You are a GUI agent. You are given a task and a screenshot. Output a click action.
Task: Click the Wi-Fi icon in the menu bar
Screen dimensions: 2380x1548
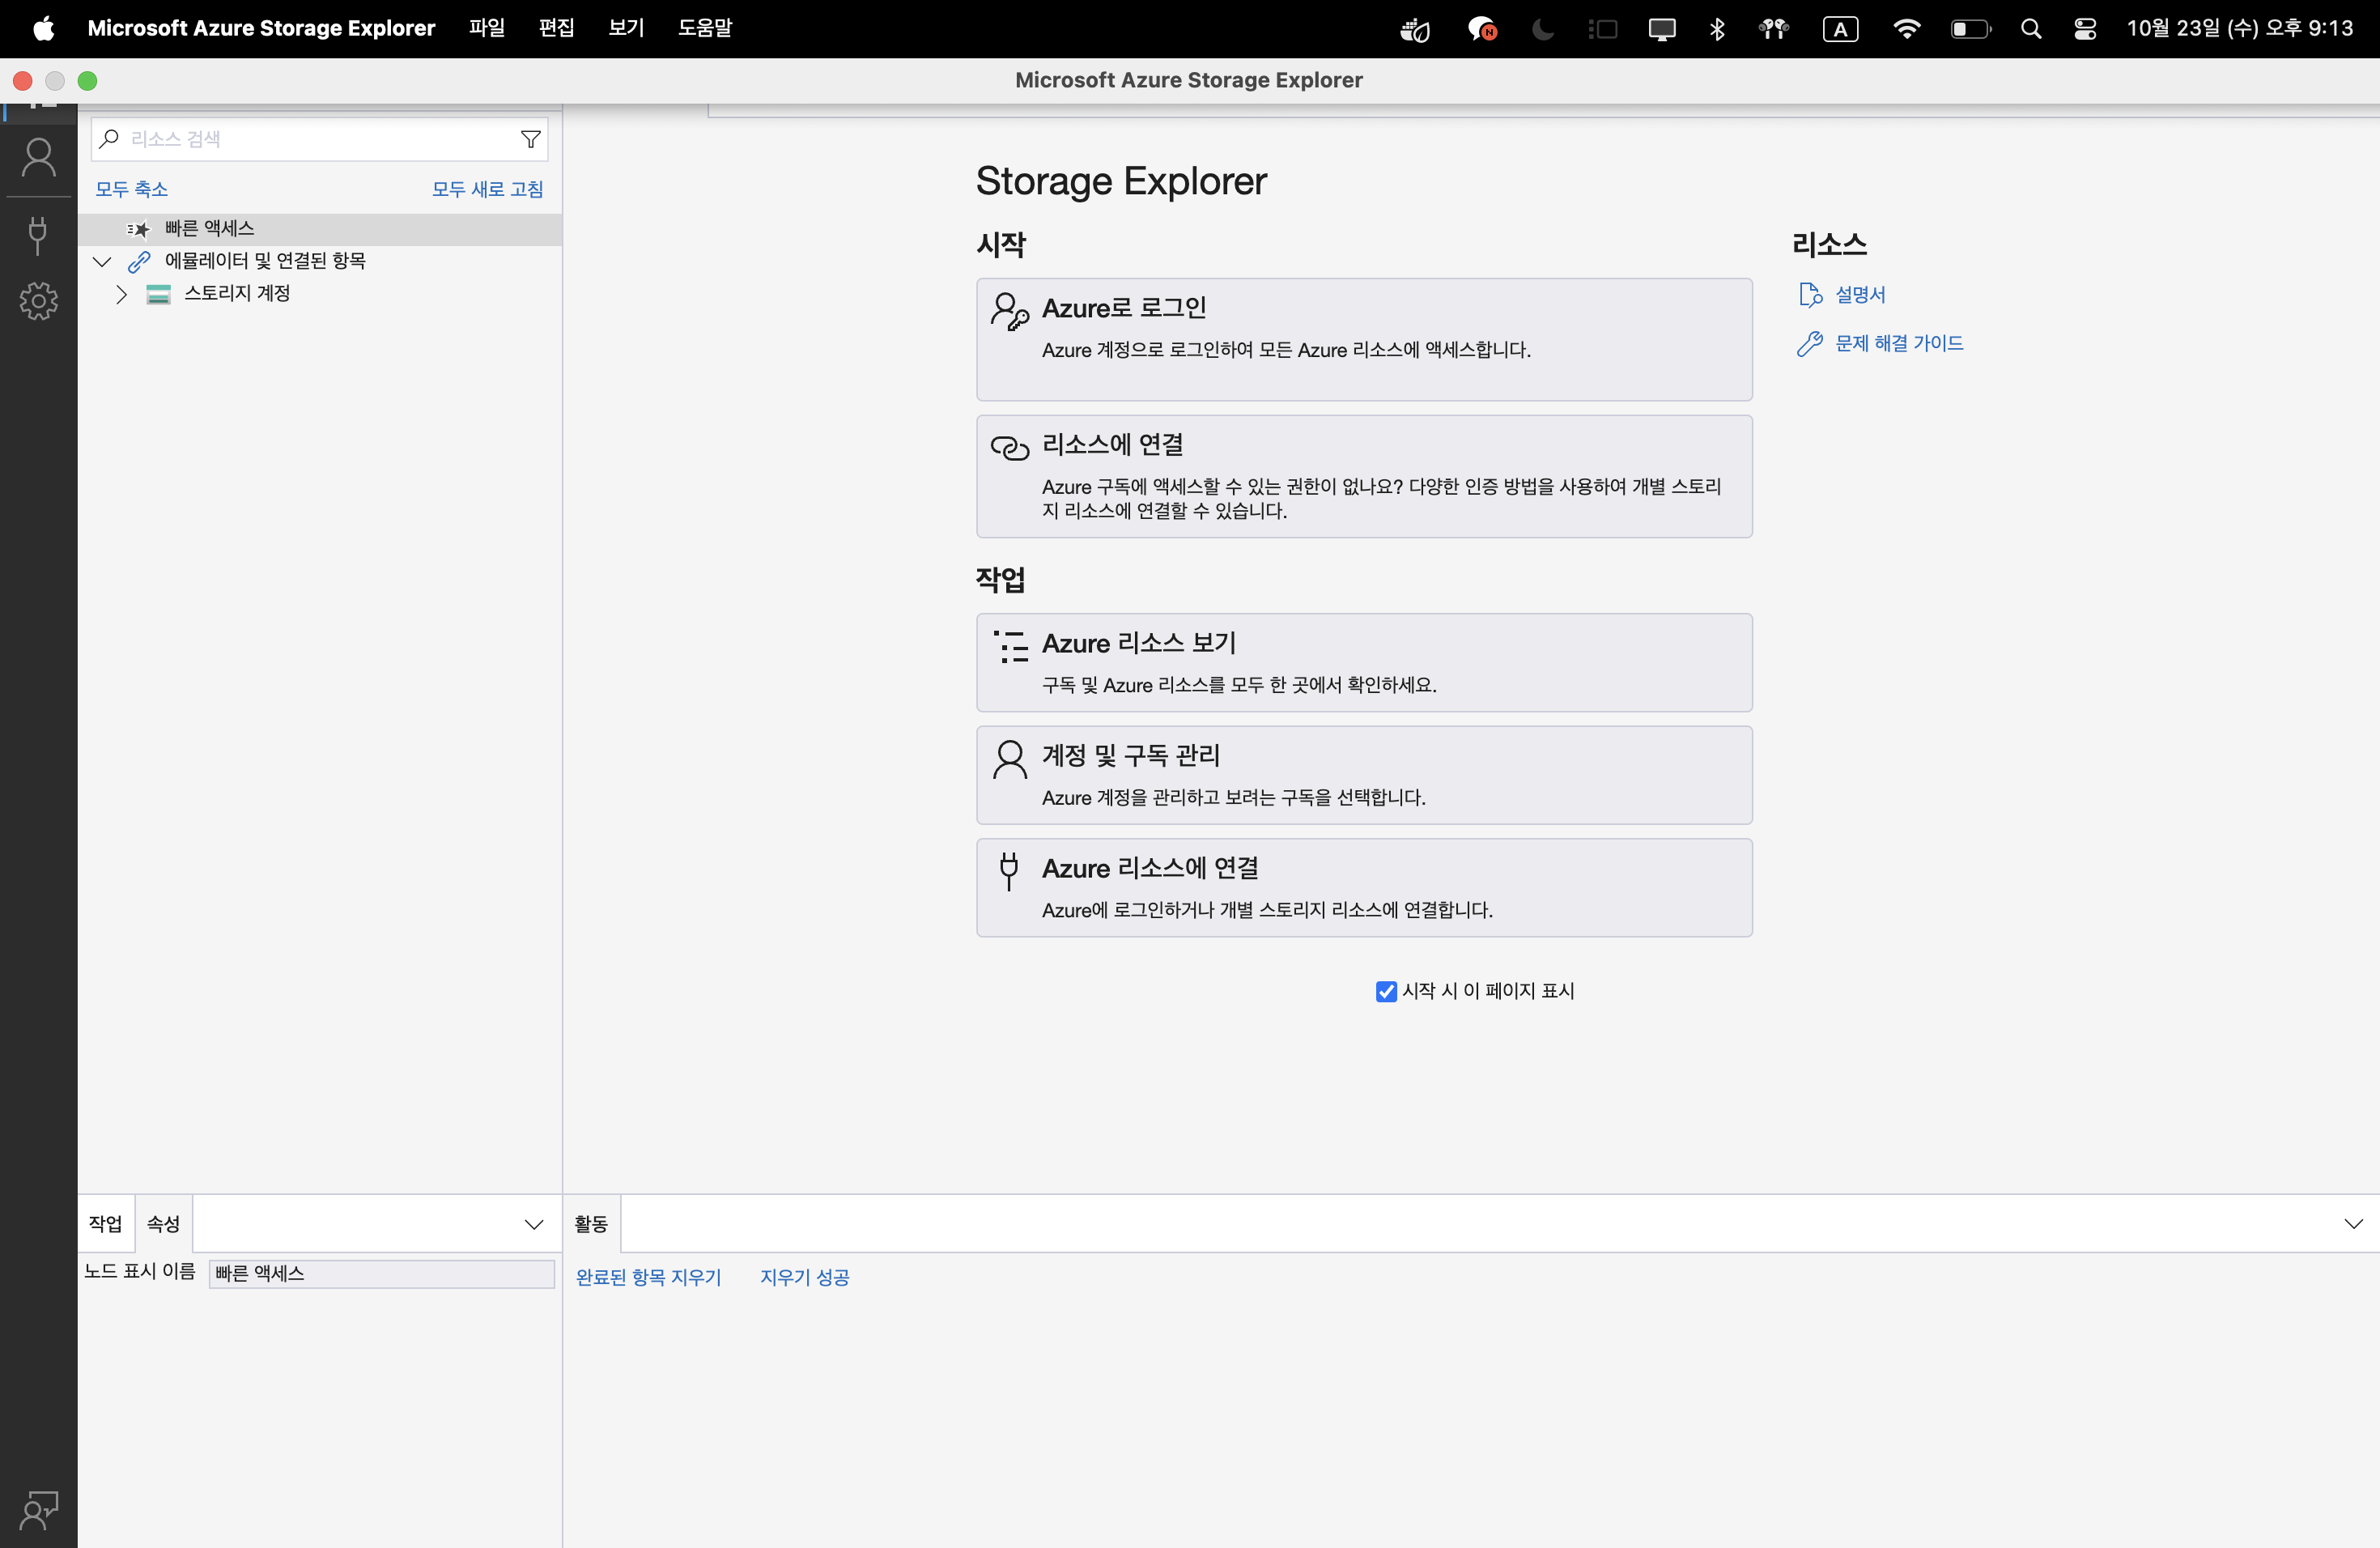coord(1907,29)
